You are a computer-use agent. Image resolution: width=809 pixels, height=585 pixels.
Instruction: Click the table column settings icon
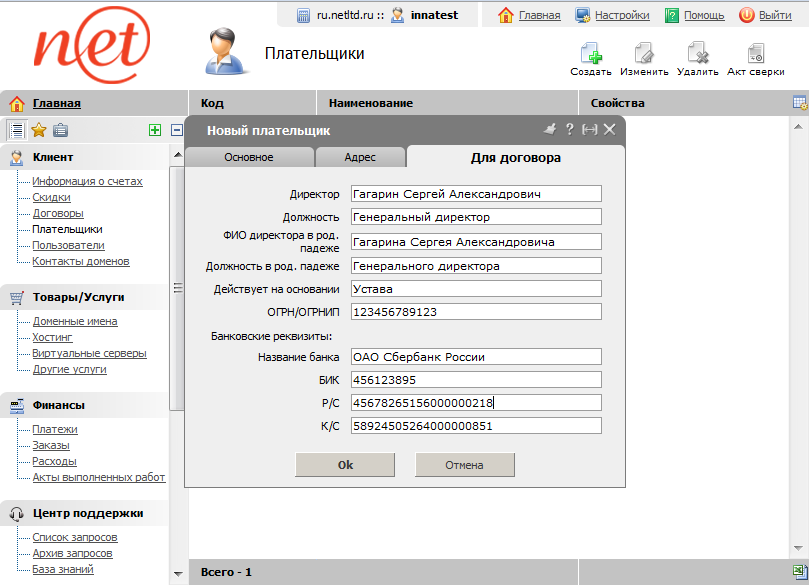[799, 103]
